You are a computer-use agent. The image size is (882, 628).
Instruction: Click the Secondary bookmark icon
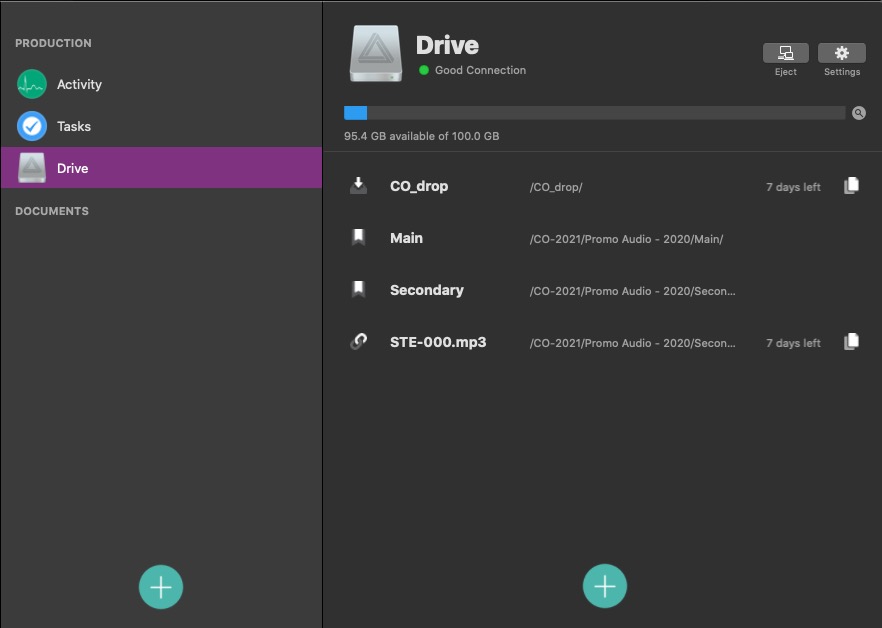click(358, 289)
